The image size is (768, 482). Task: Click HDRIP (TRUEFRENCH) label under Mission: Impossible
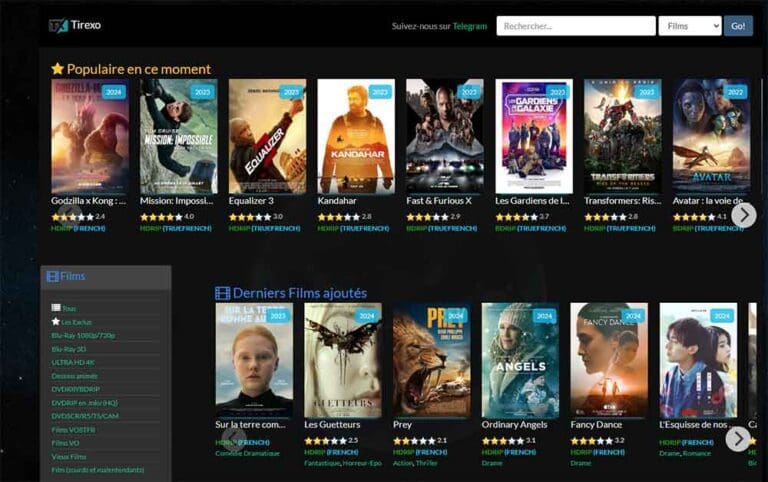tap(176, 228)
